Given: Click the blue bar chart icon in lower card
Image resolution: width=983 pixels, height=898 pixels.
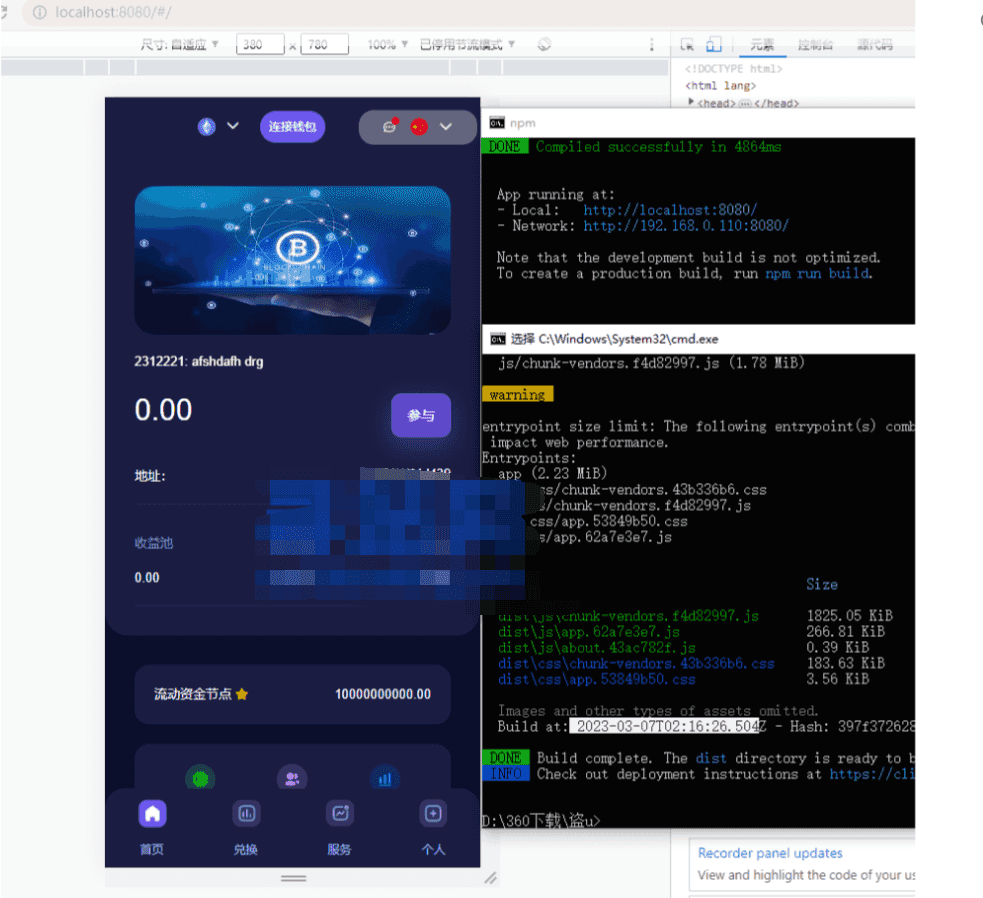Looking at the screenshot, I should click(x=384, y=778).
